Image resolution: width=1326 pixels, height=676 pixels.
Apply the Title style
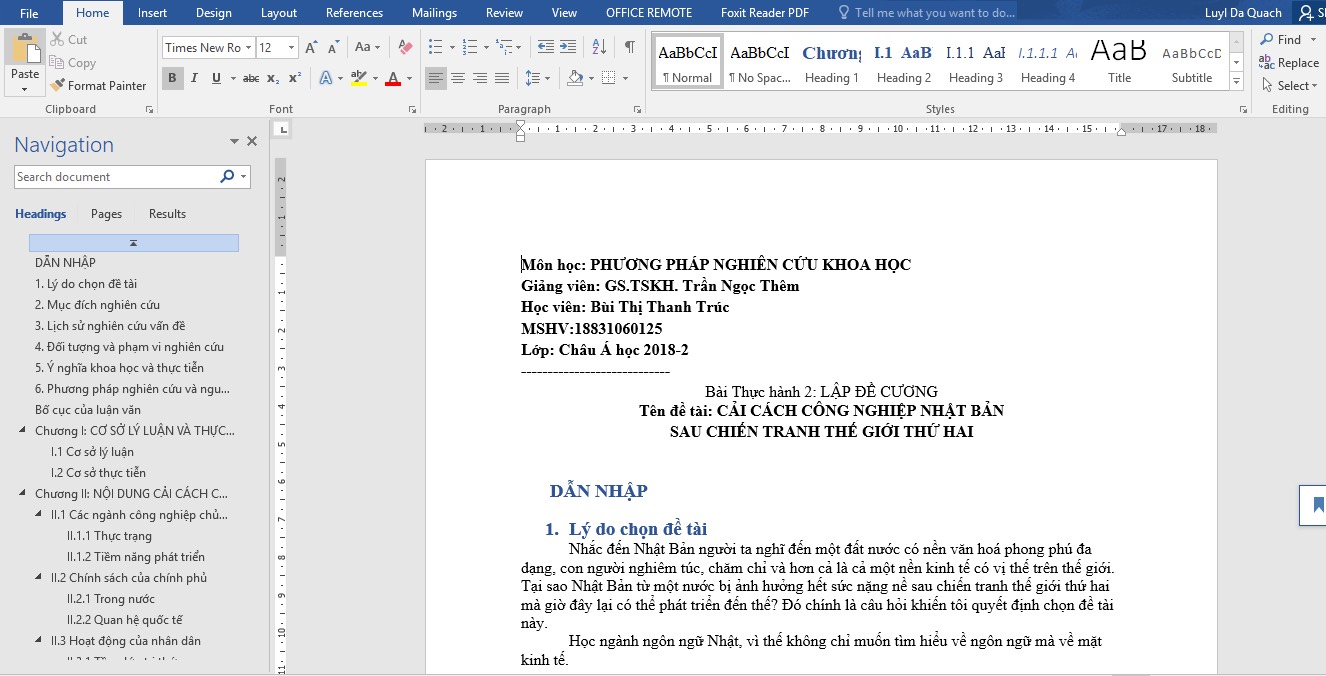[1119, 63]
